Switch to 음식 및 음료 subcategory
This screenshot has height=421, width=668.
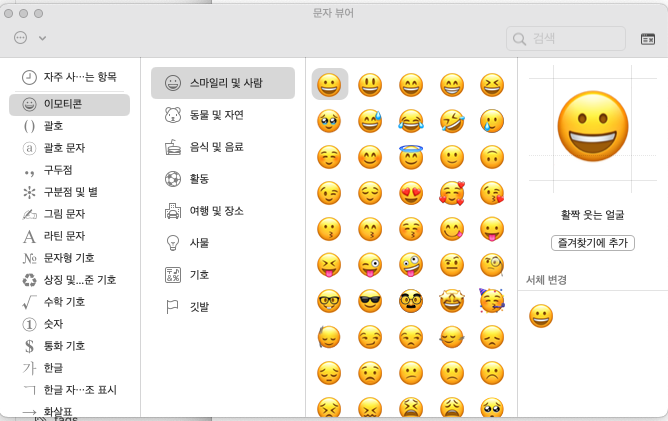pyautogui.click(x=223, y=147)
